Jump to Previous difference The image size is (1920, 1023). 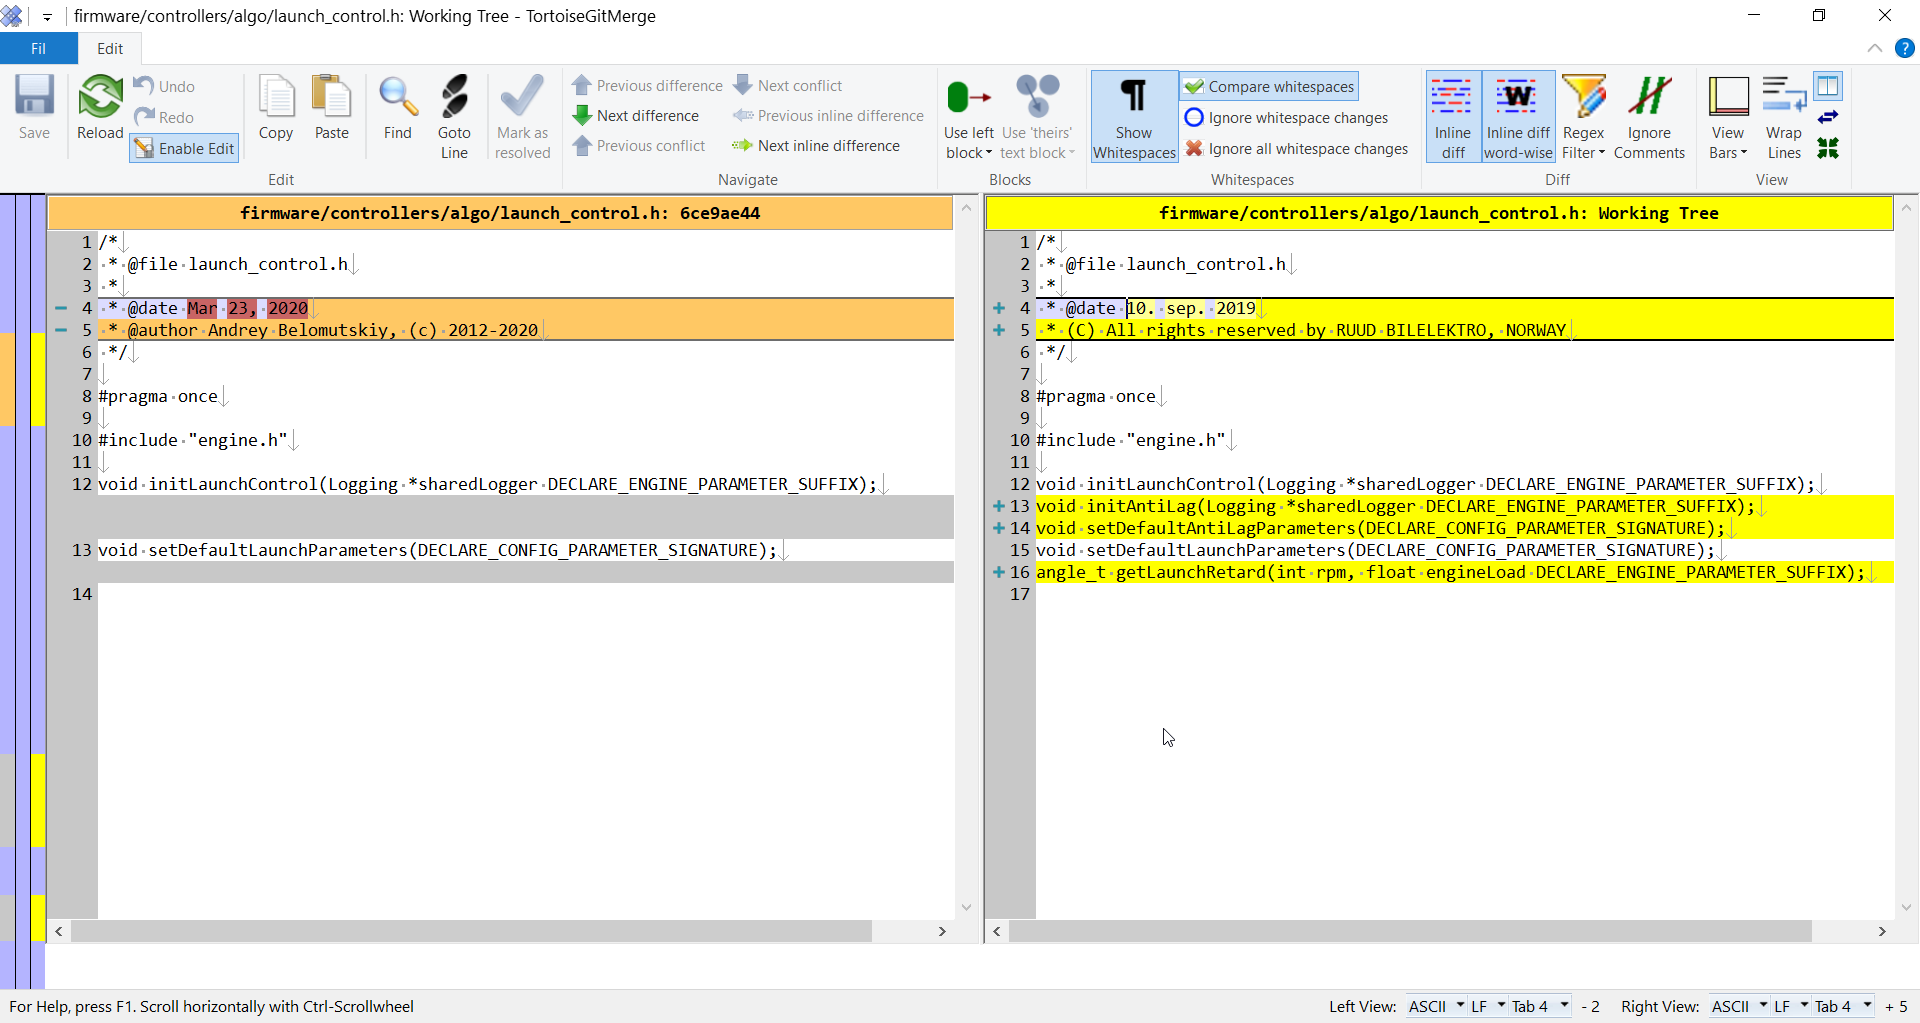pos(647,86)
